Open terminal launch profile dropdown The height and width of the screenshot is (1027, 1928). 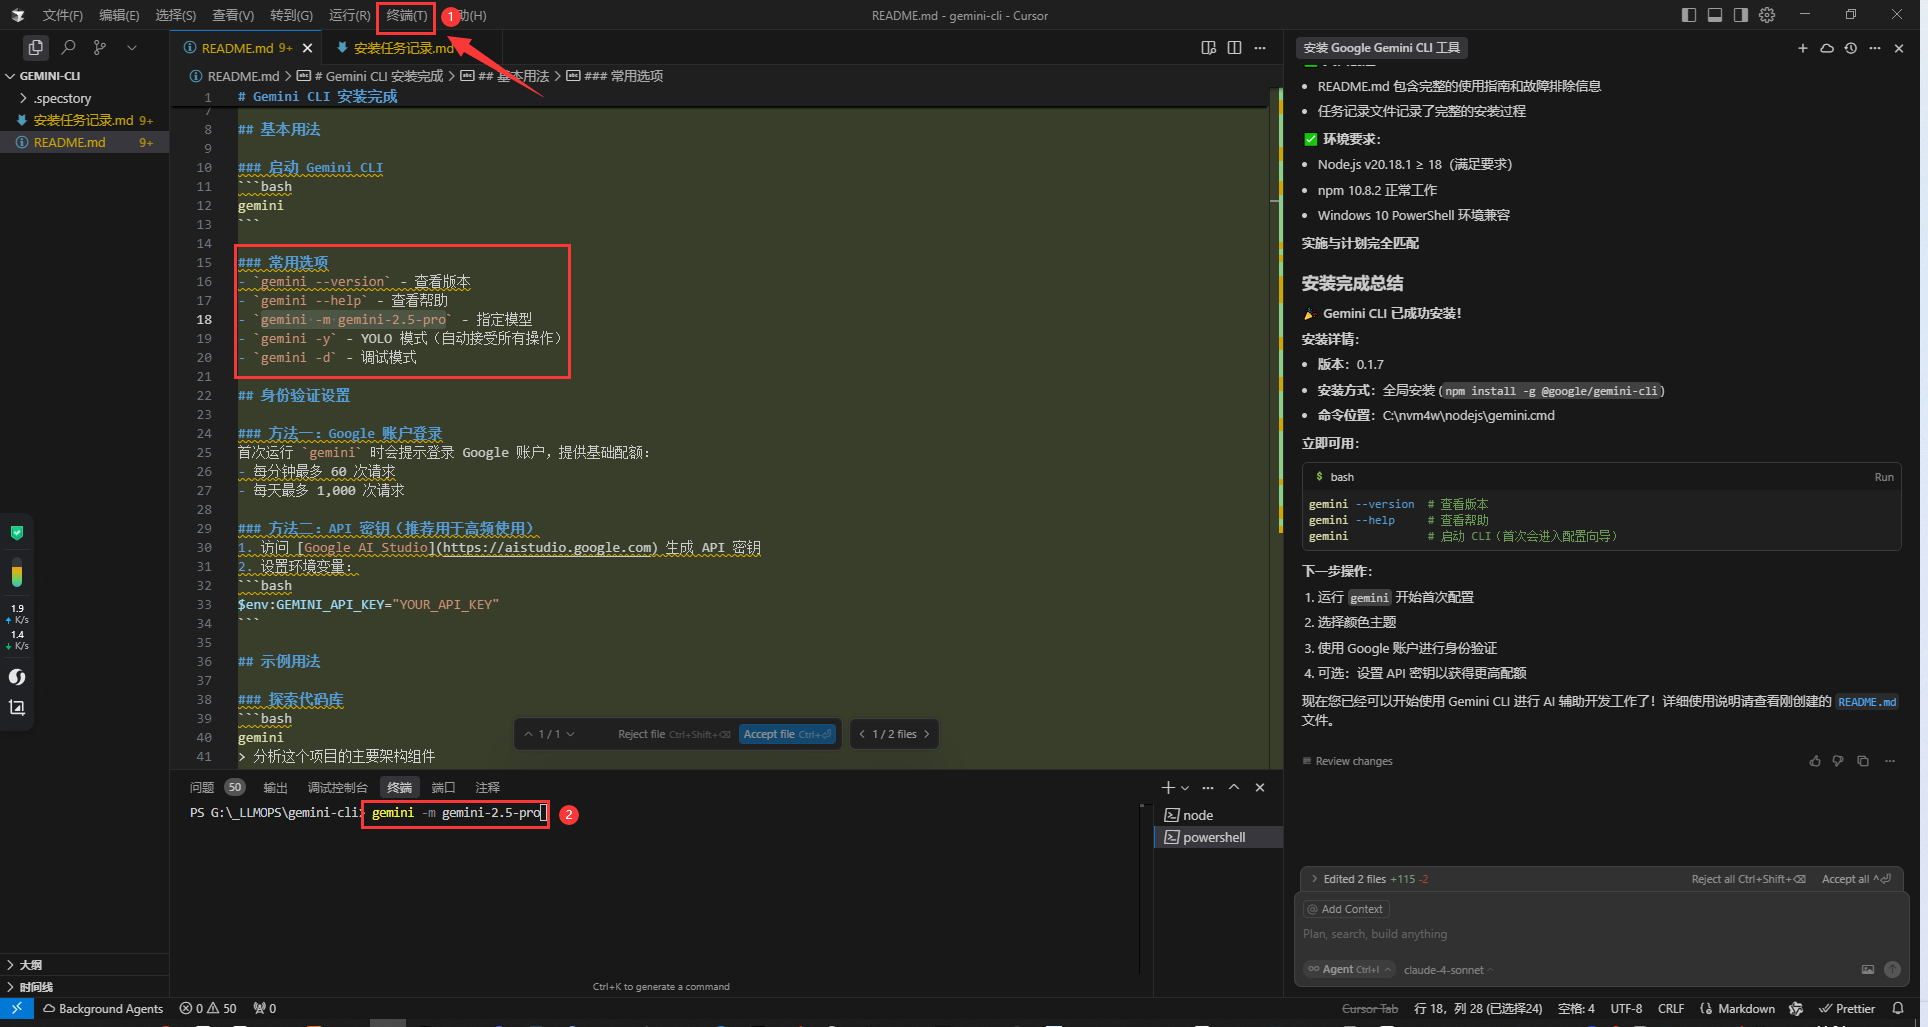(1185, 787)
